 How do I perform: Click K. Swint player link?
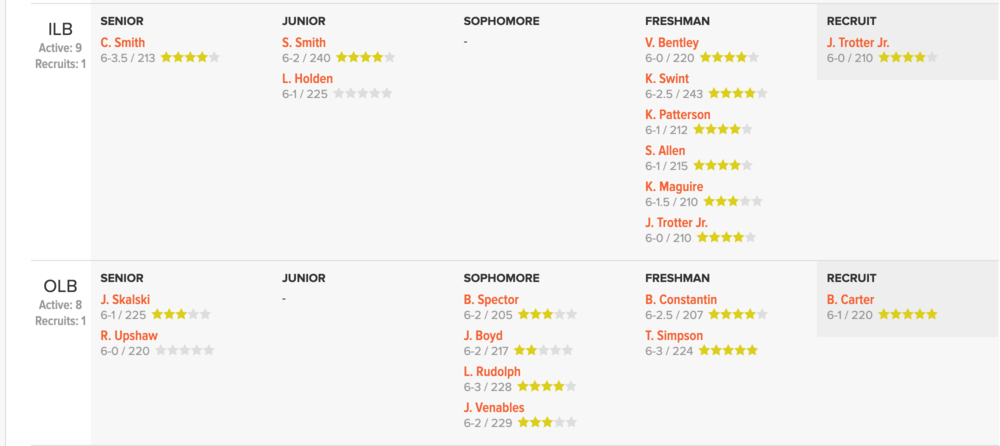(666, 79)
